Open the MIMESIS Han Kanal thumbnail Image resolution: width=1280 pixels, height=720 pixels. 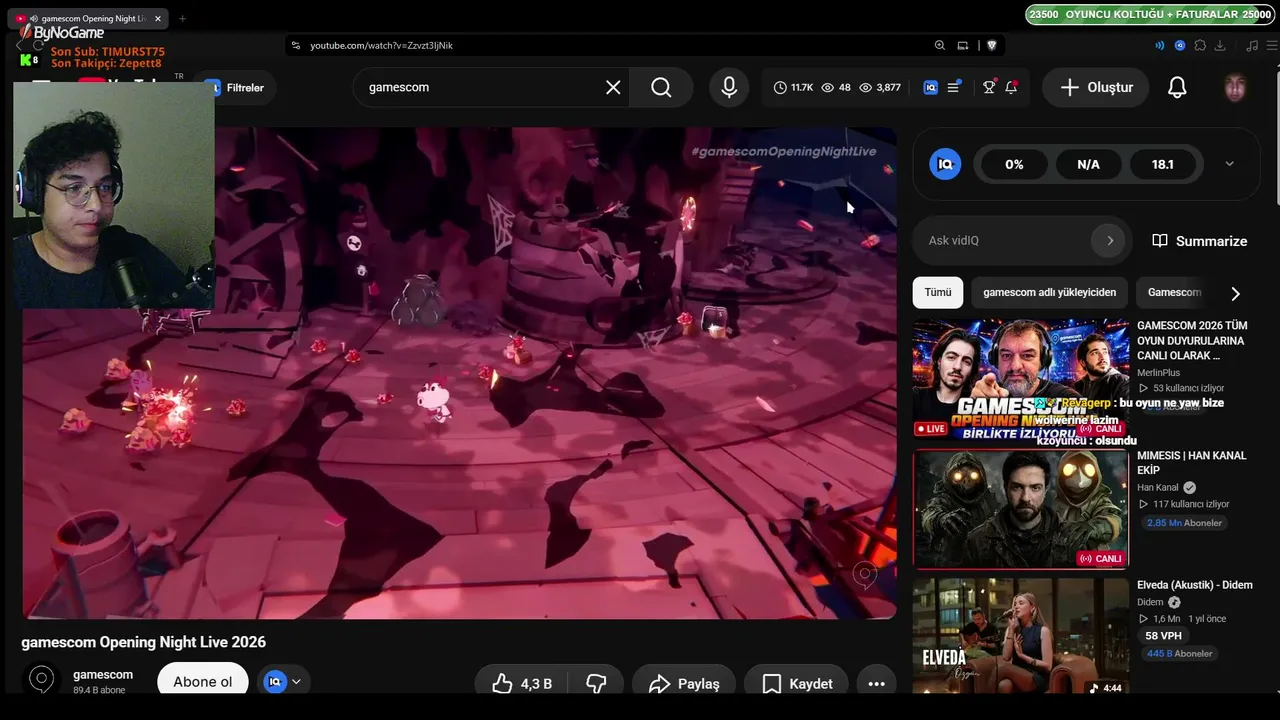pos(1020,509)
